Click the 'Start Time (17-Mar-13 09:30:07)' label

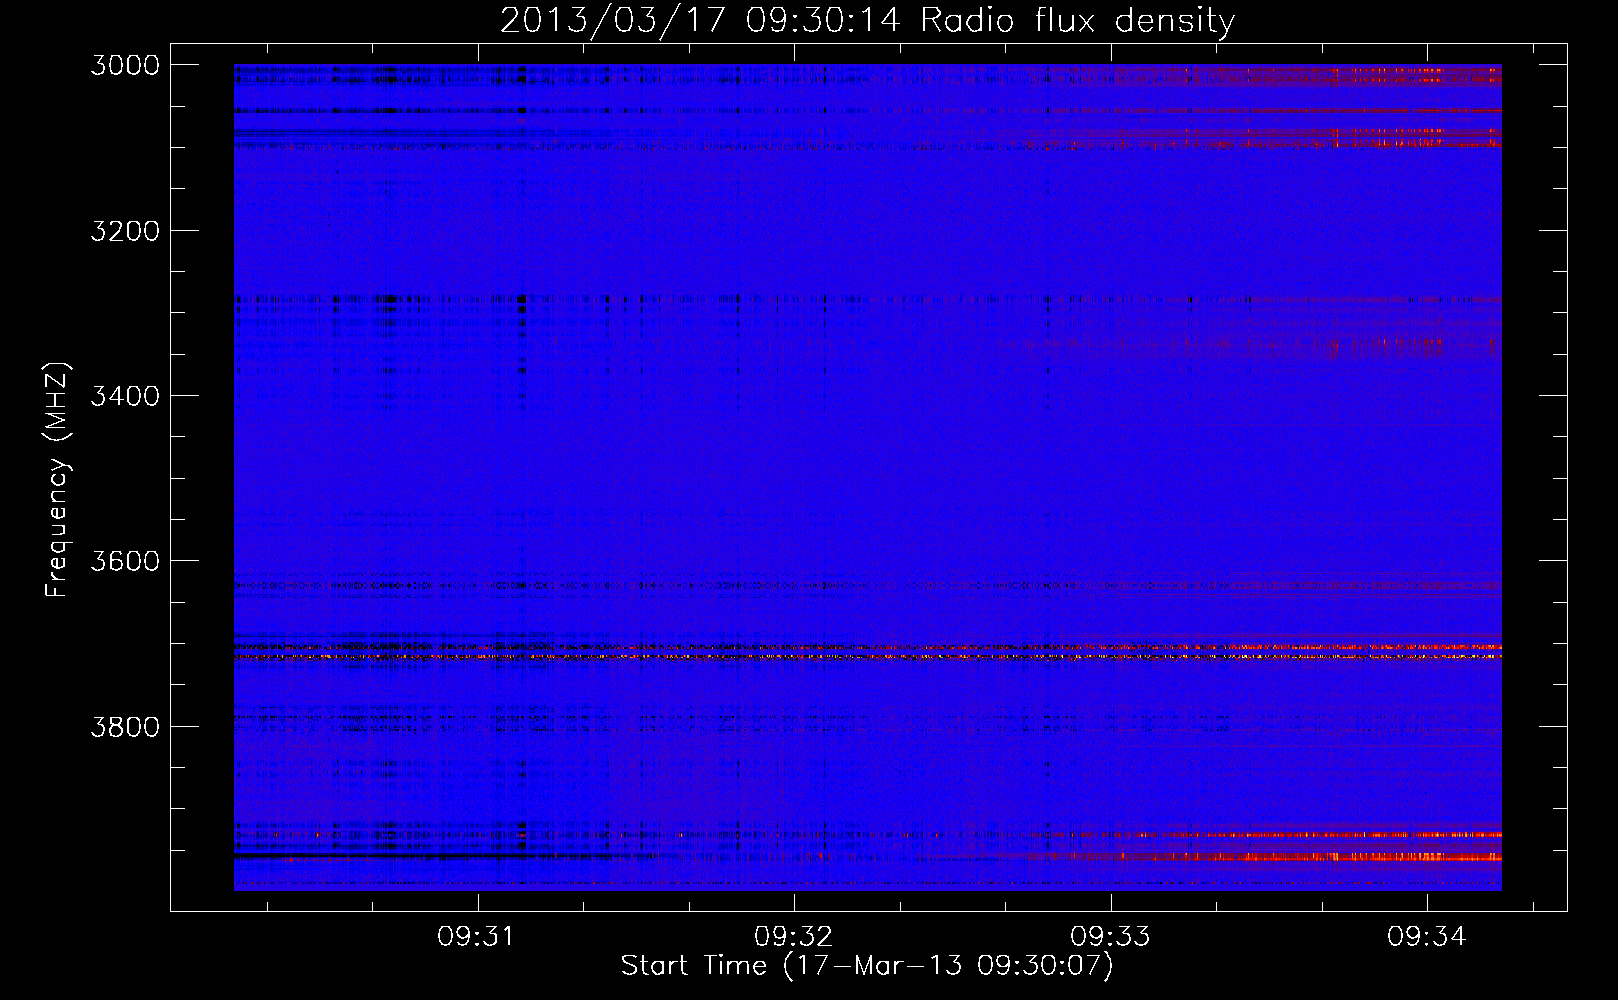[x=867, y=966]
